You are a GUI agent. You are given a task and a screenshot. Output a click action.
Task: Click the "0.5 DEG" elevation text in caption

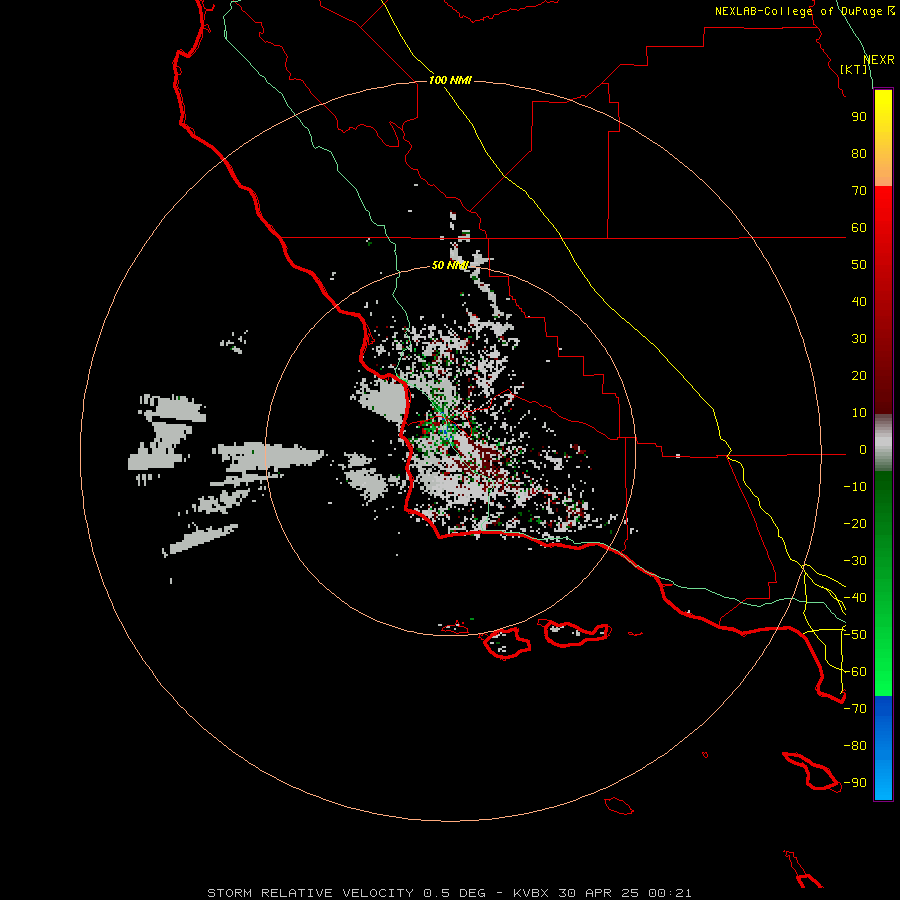tap(455, 893)
